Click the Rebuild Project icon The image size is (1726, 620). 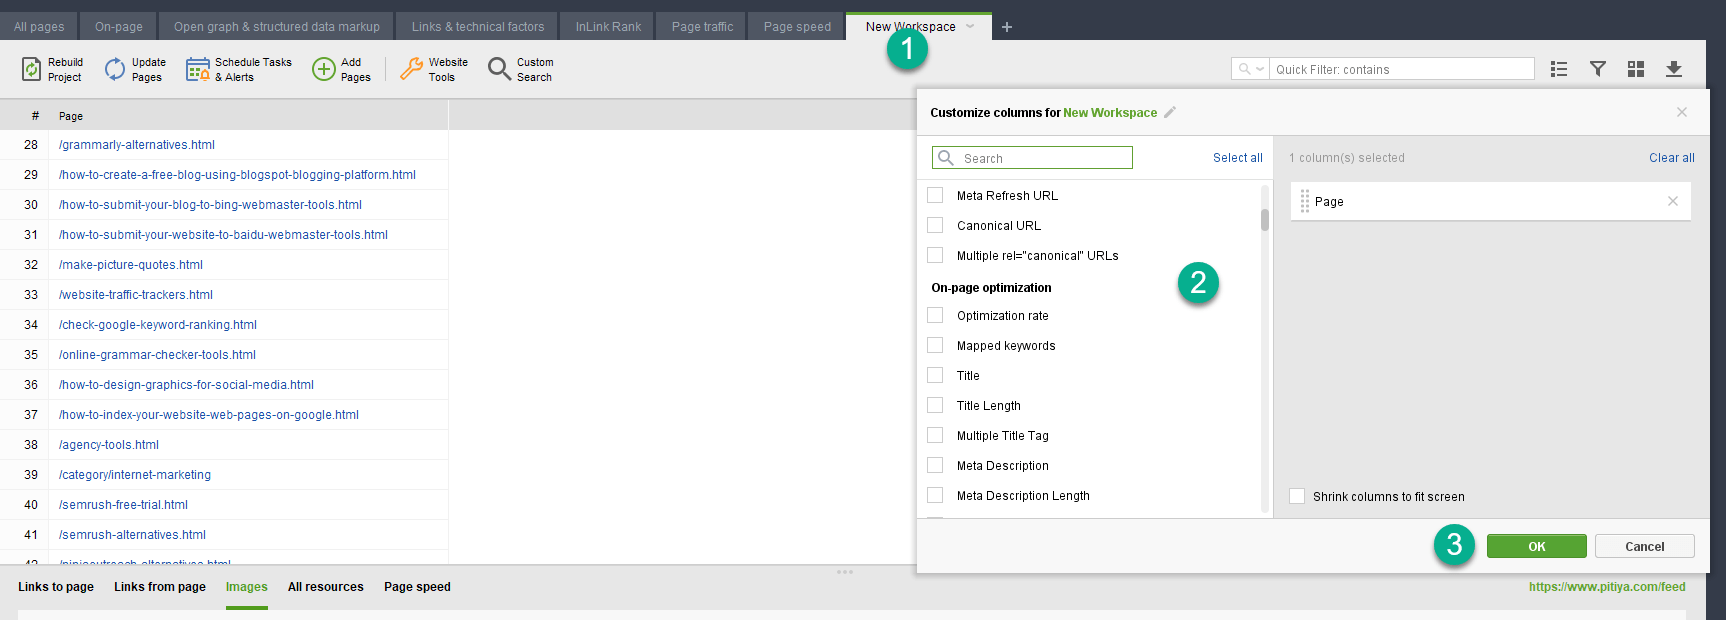[32, 69]
